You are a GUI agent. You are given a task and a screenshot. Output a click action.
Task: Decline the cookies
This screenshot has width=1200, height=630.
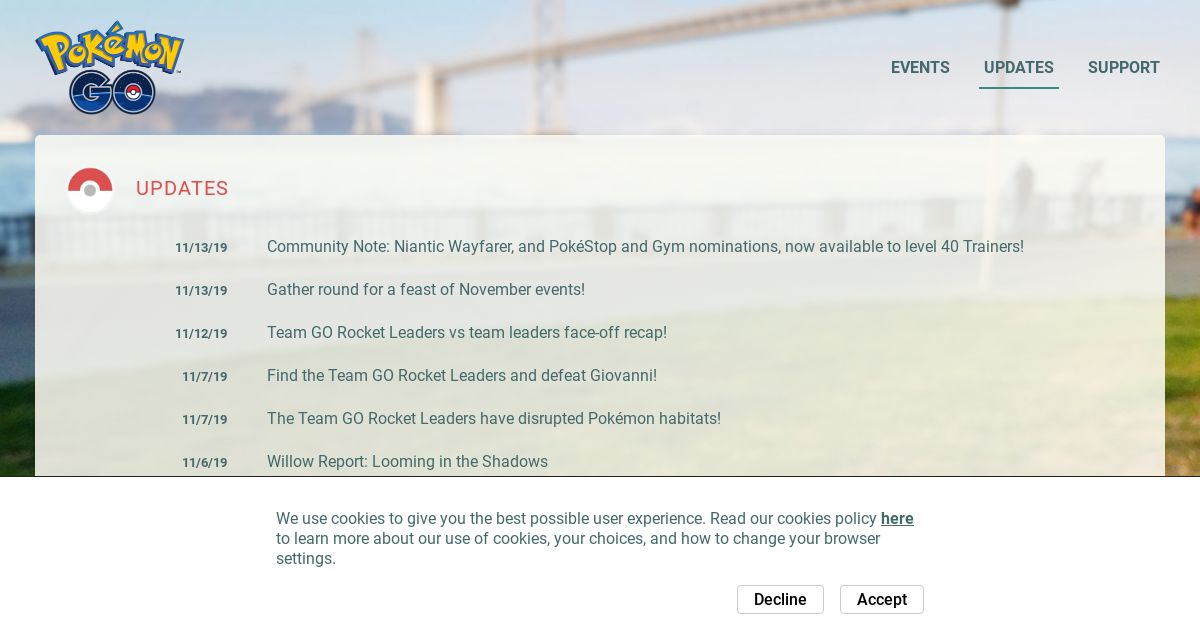[x=780, y=599]
